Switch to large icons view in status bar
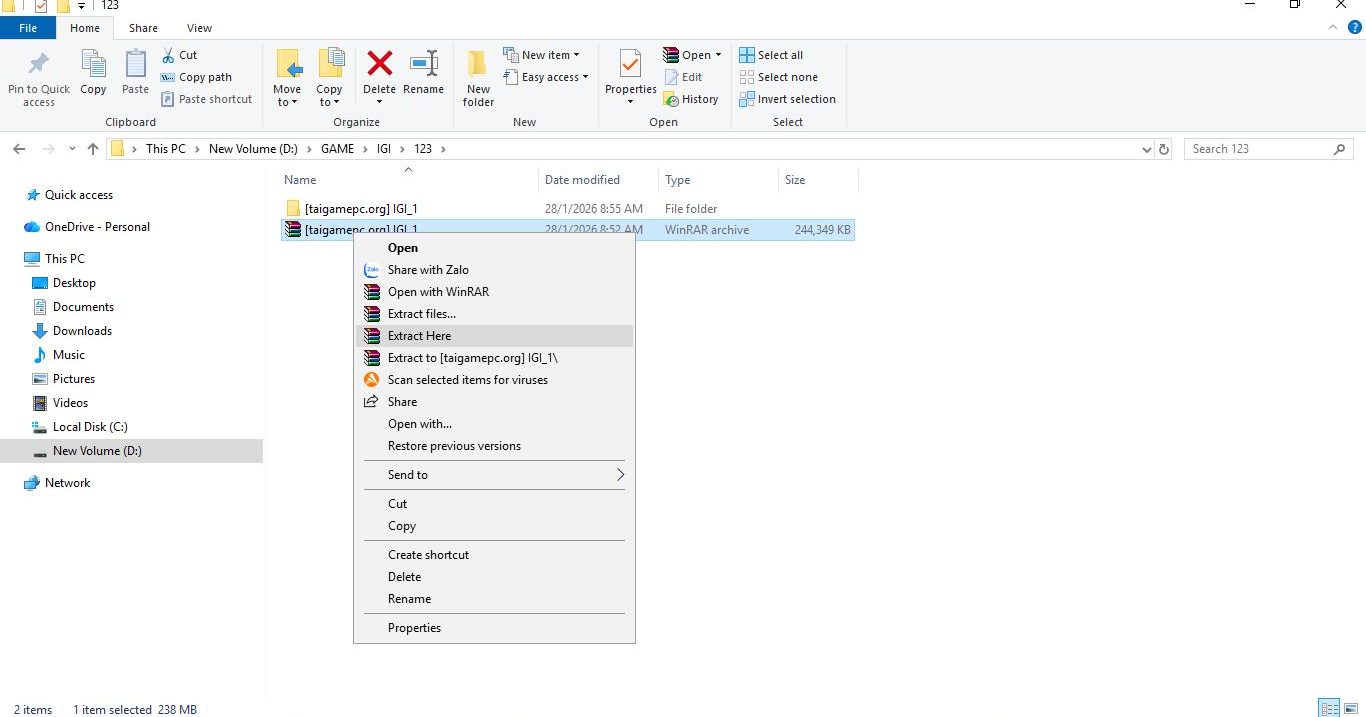The image size is (1366, 717). pyautogui.click(x=1350, y=708)
